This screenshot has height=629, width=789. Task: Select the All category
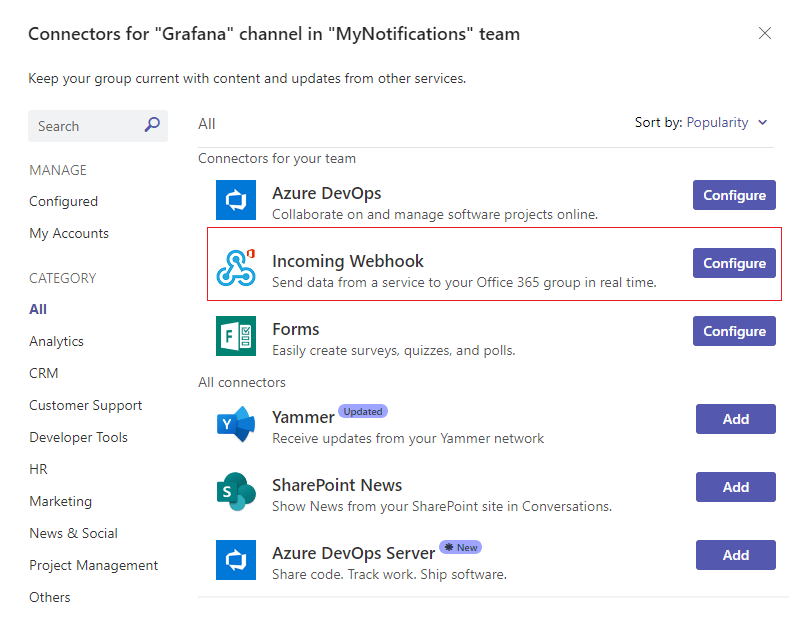(38, 309)
